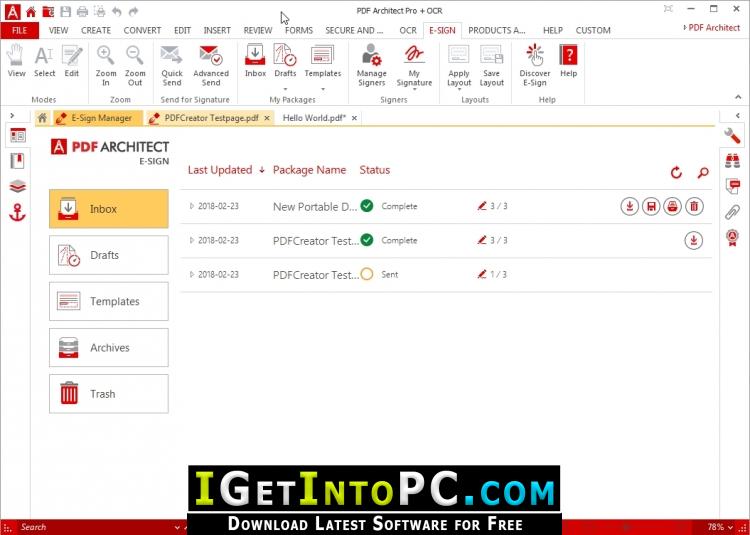Expand the left side panel arrow

12,116
